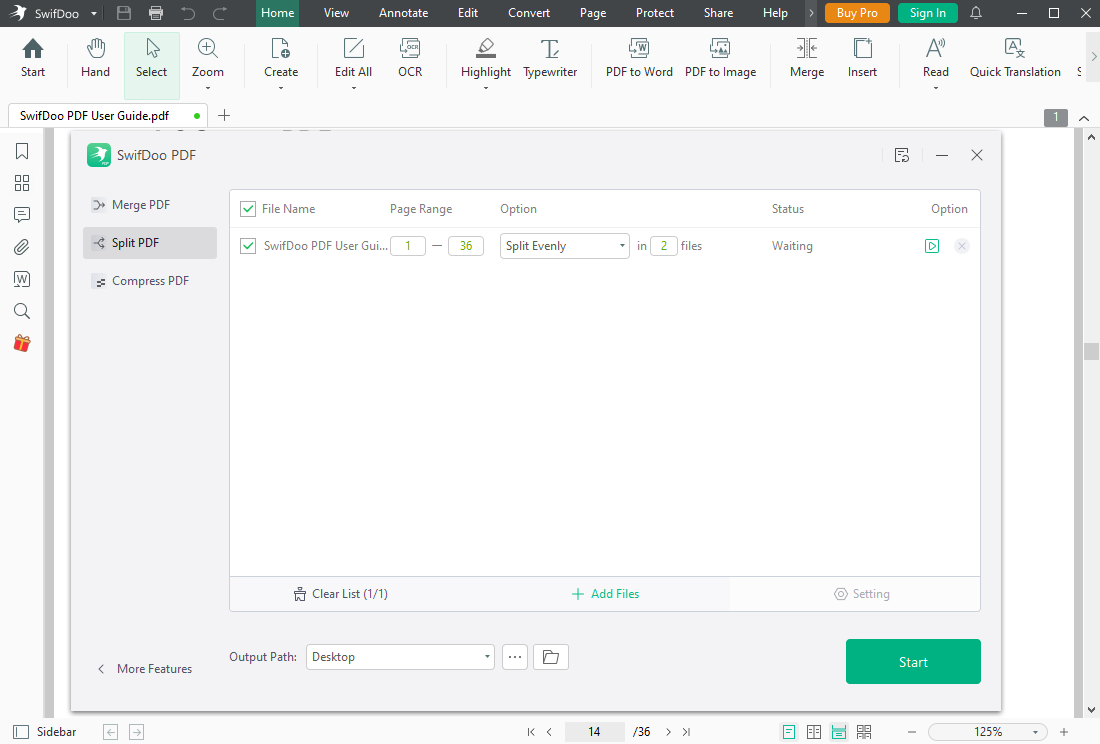Select Compress PDF in the dialog list
The height and width of the screenshot is (744, 1100).
point(149,281)
